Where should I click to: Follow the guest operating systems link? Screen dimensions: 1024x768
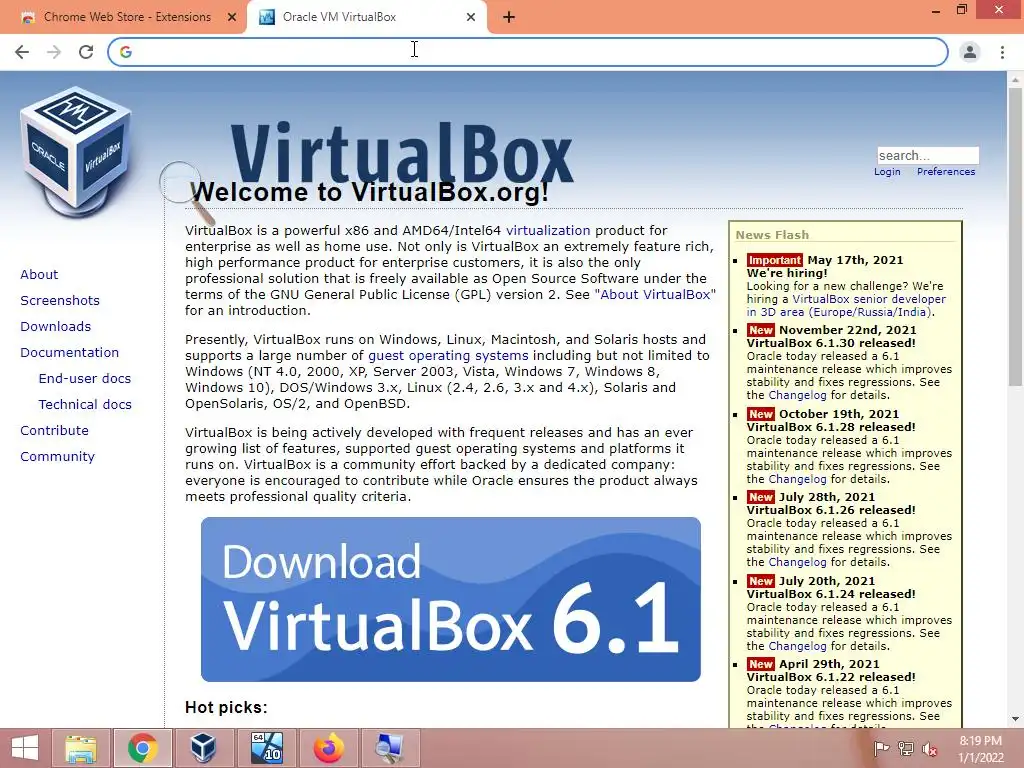click(448, 356)
